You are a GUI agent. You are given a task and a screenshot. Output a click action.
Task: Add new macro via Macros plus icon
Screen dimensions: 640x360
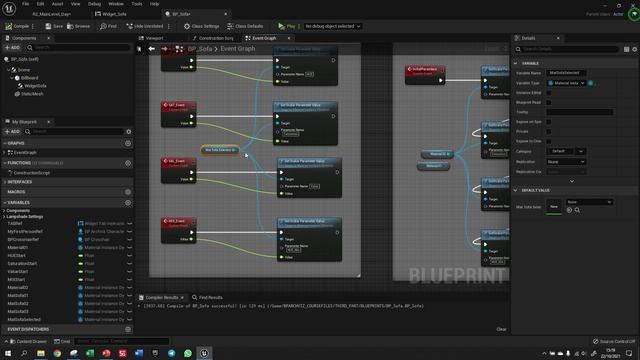pos(128,192)
